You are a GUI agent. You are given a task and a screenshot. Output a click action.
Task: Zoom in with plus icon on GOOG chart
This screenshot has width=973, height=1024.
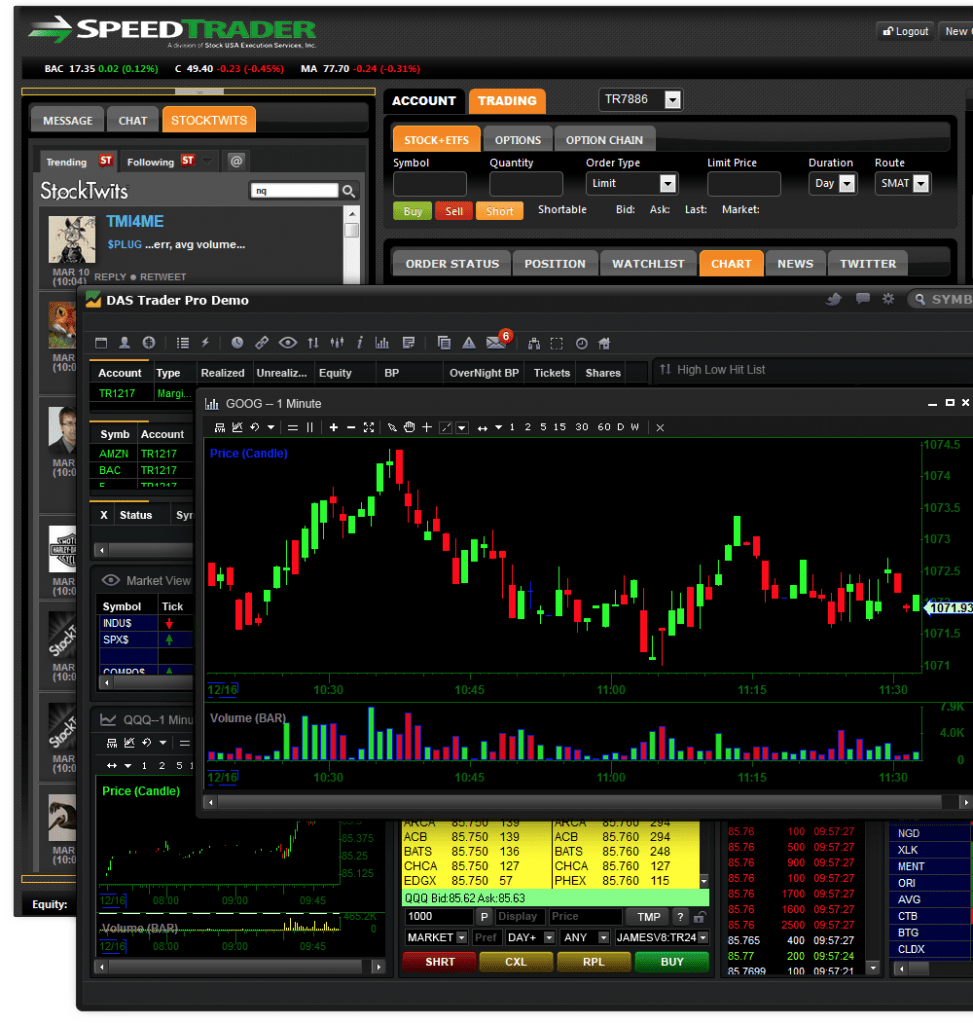point(334,427)
